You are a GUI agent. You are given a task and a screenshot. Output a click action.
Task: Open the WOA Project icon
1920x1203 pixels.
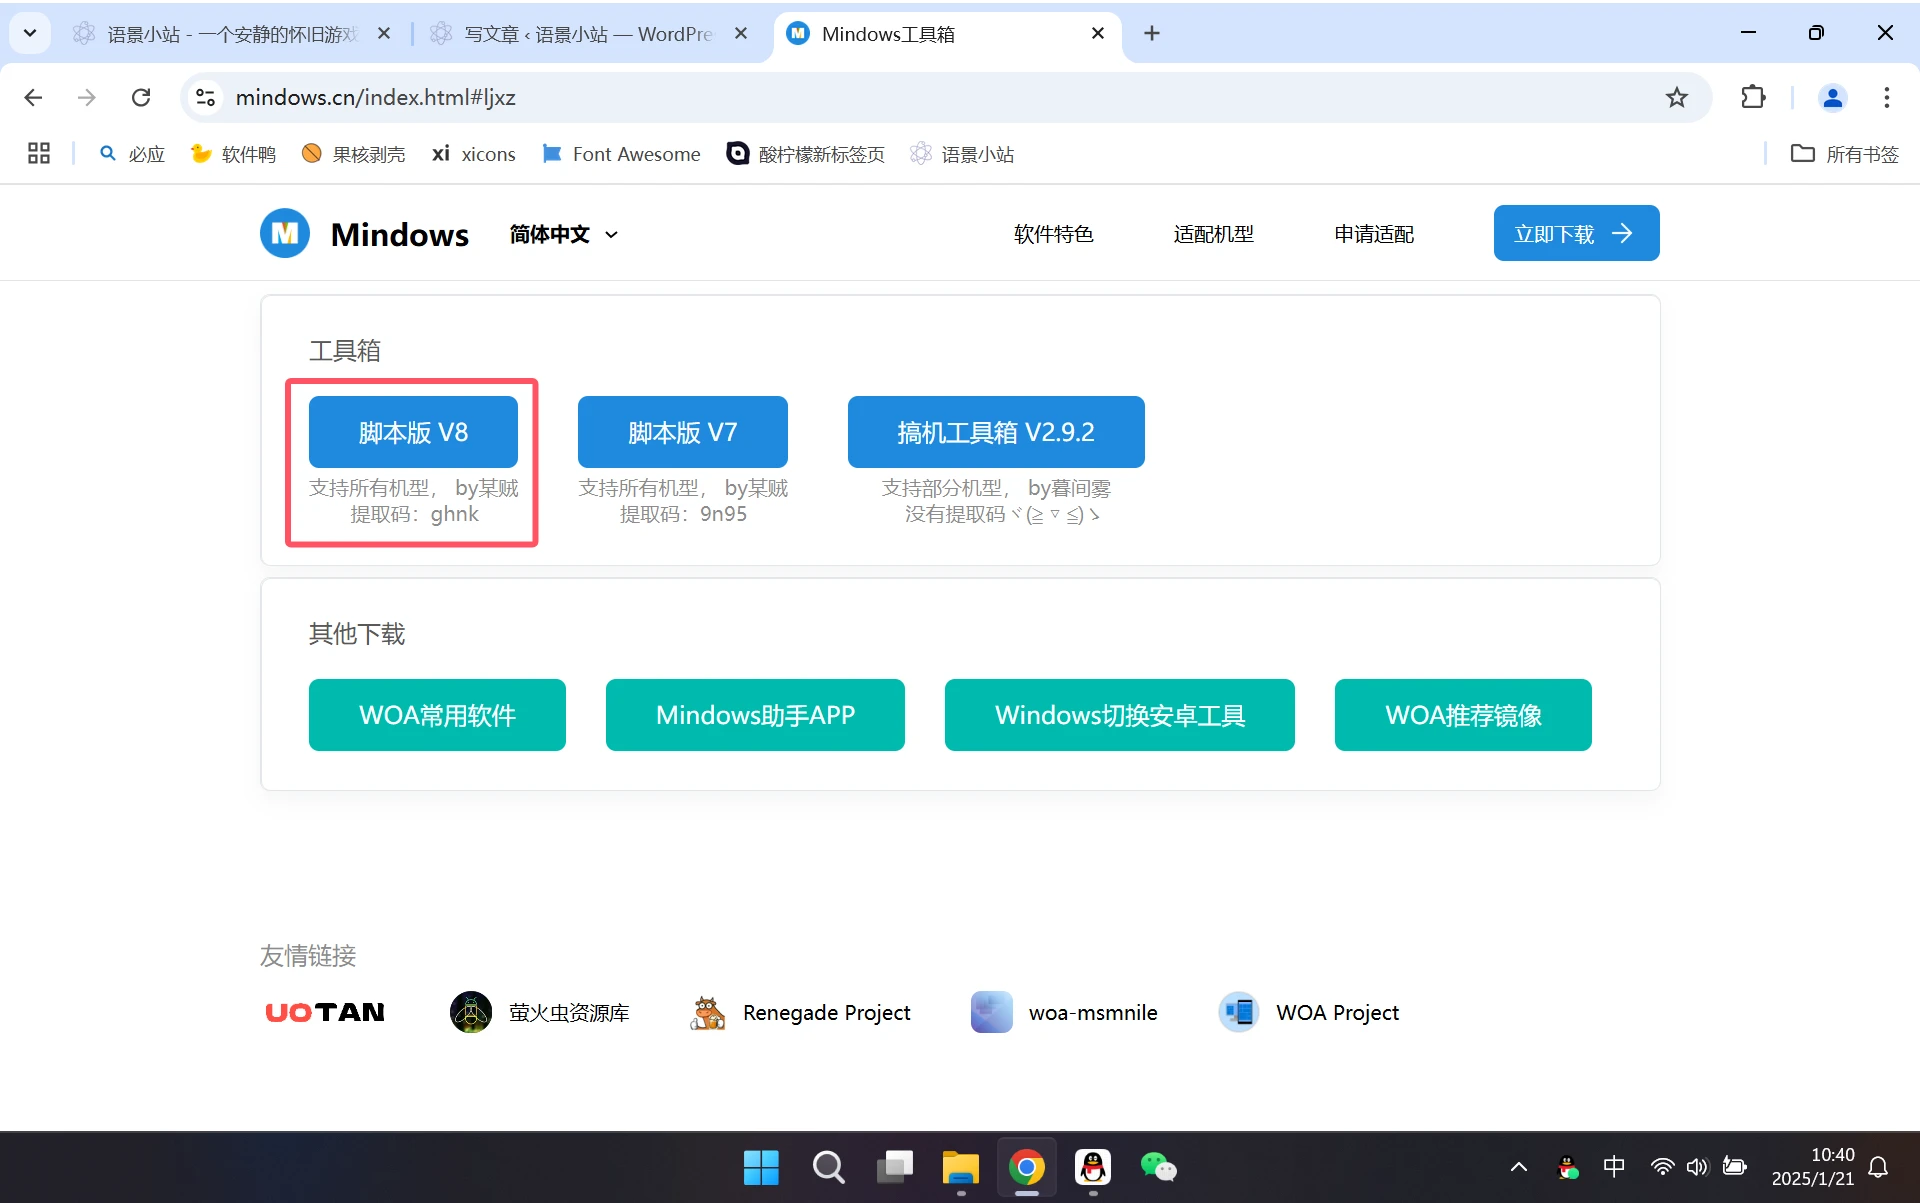click(x=1239, y=1011)
